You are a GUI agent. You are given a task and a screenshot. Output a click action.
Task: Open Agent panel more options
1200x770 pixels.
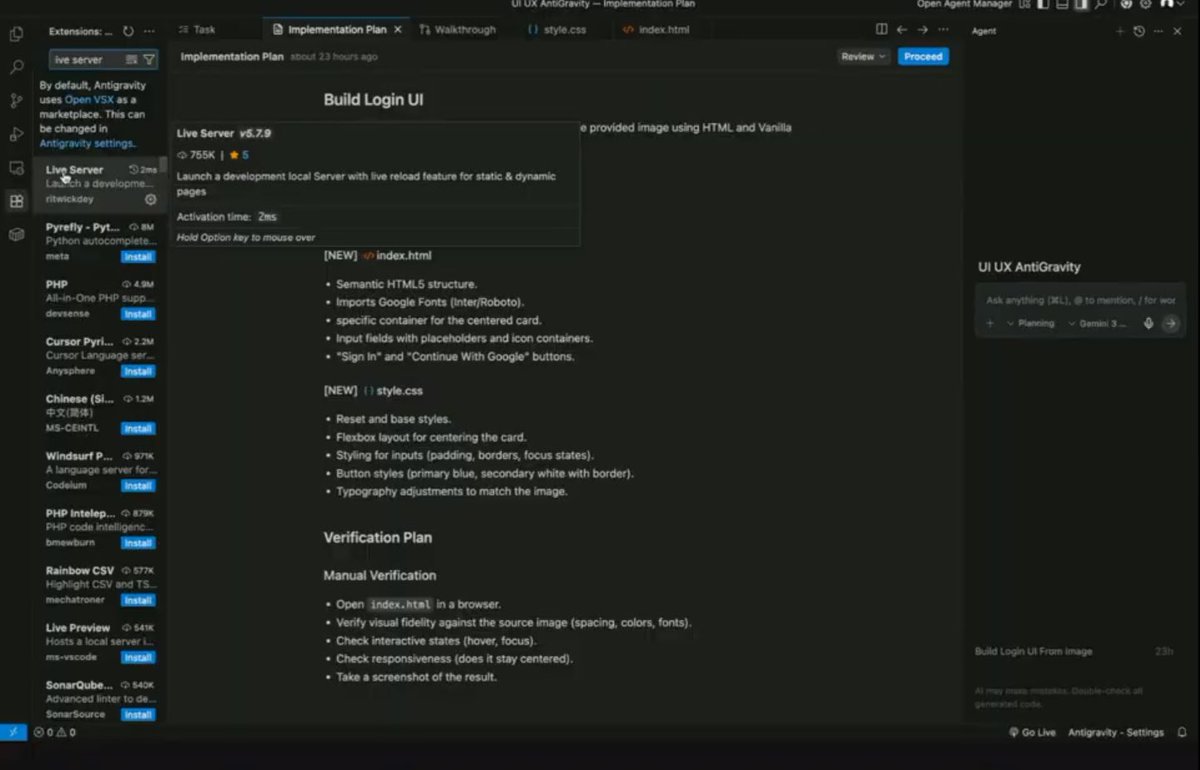[1158, 31]
